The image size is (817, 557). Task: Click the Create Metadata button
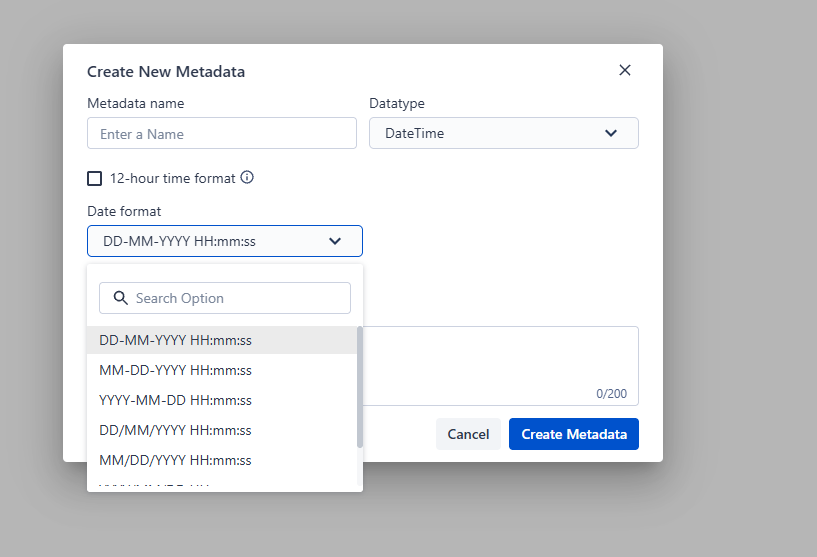pos(574,434)
